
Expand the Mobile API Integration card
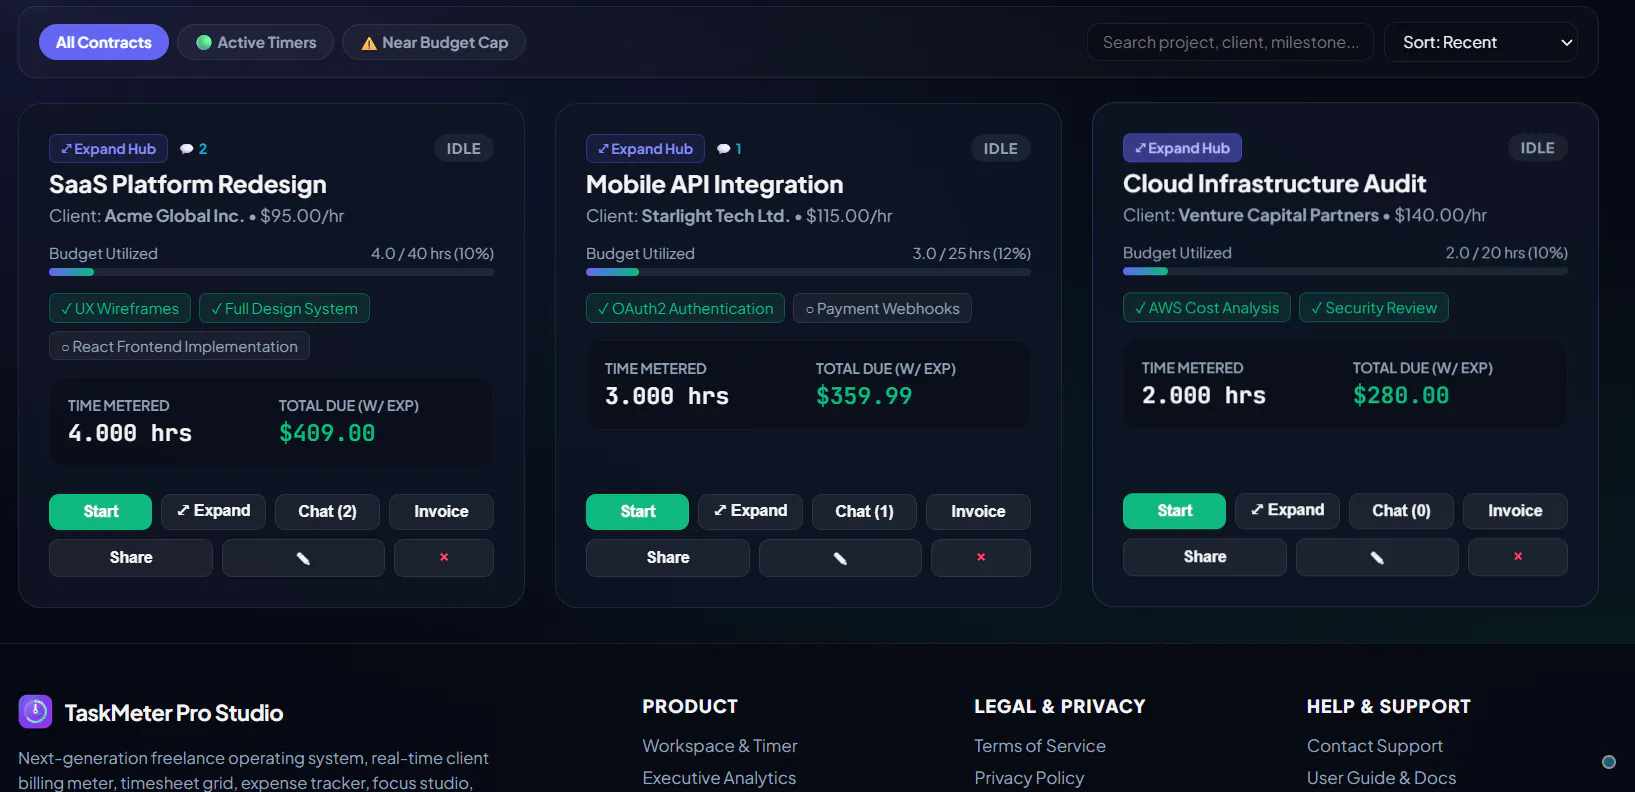[x=750, y=511]
